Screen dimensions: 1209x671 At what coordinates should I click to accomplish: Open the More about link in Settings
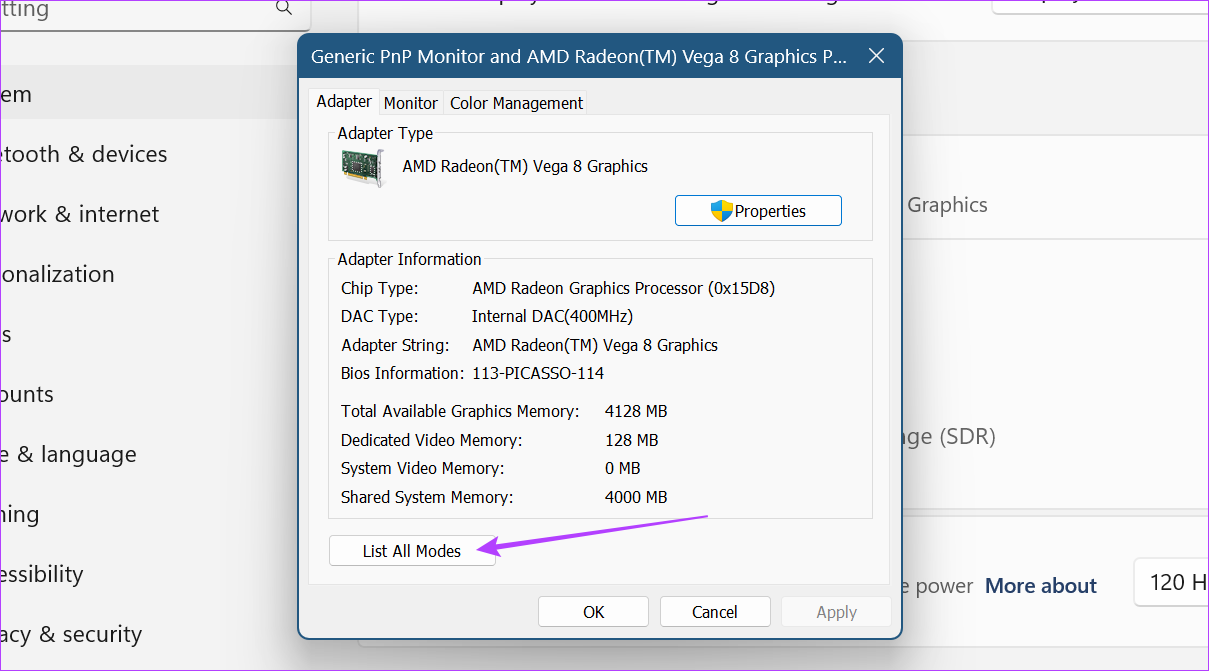1041,586
